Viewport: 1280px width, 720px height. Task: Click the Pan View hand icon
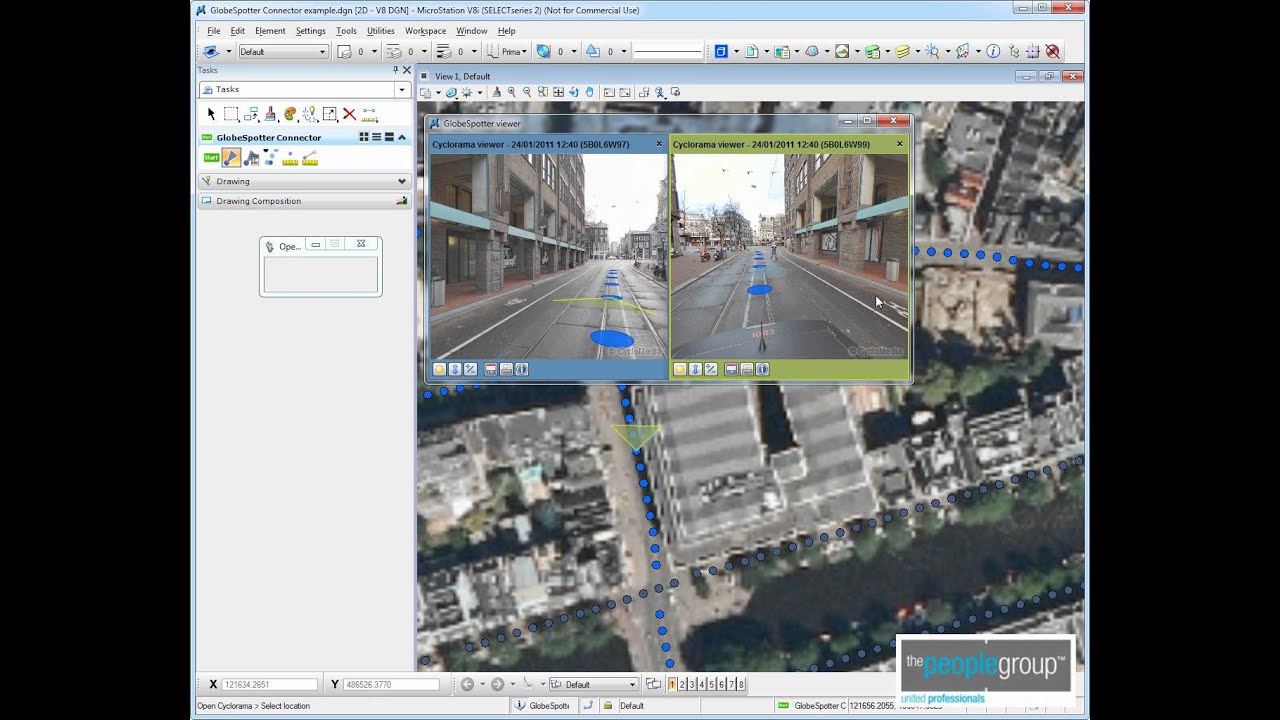(x=589, y=92)
